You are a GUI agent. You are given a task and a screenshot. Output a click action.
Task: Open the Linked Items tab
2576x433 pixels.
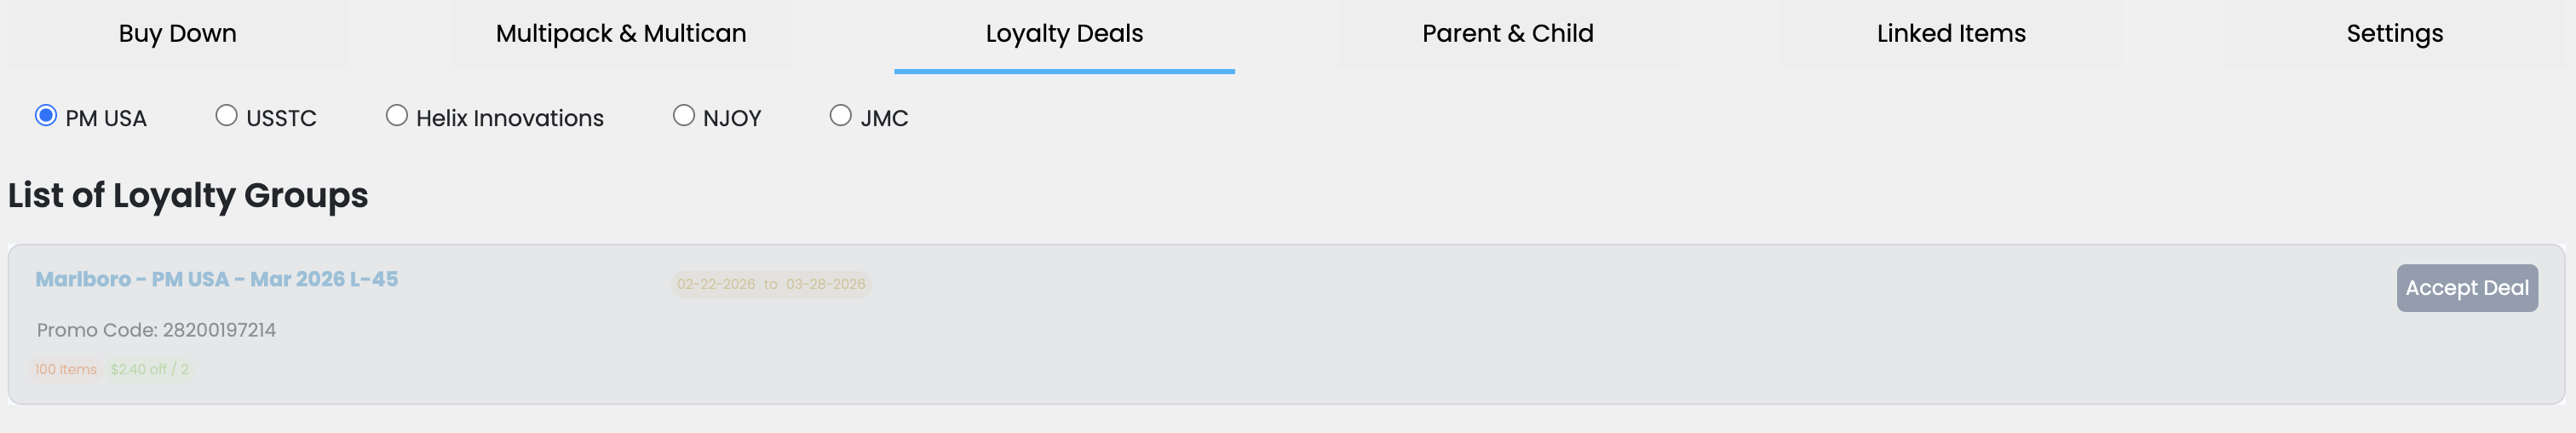pos(1950,34)
